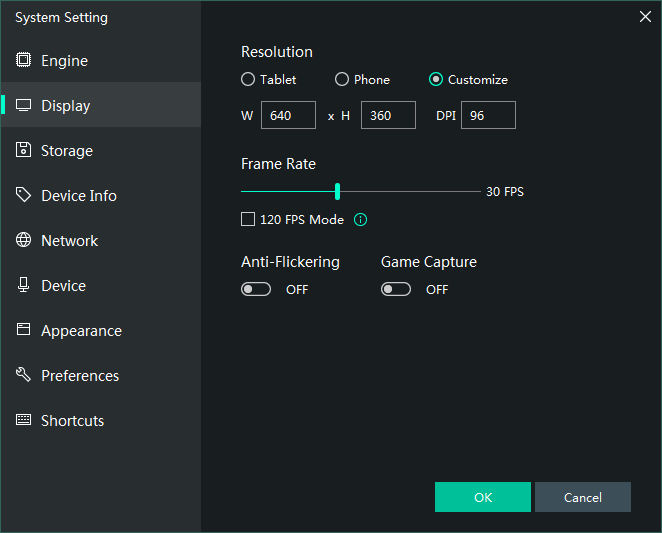Viewport: 662px width, 533px height.
Task: Click the Appearance window icon
Action: pyautogui.click(x=23, y=330)
